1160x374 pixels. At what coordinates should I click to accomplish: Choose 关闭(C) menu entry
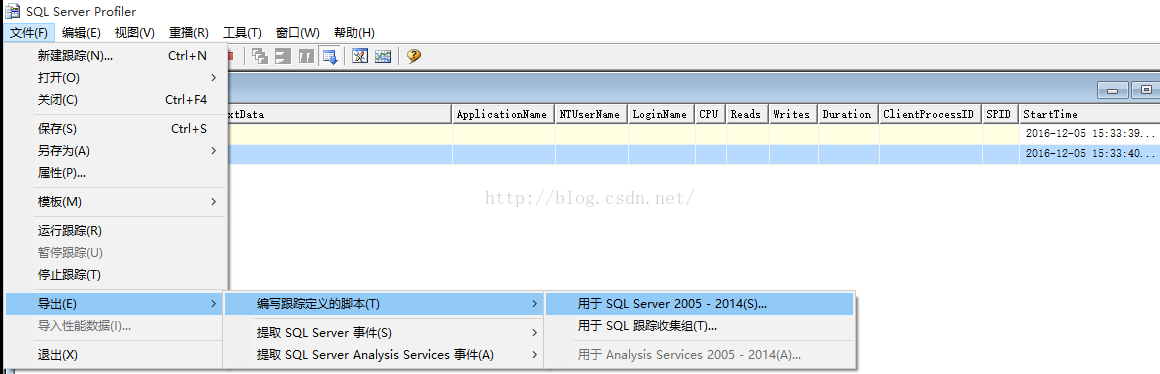click(115, 100)
